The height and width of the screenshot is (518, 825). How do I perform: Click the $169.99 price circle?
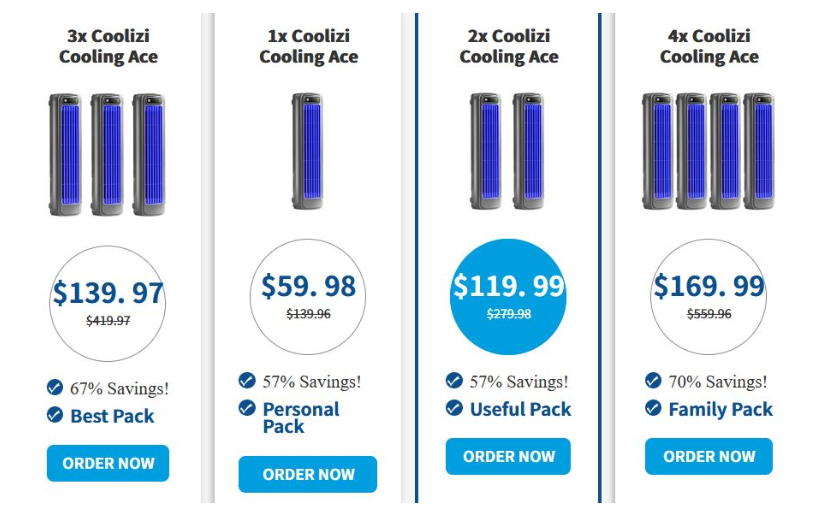[709, 297]
